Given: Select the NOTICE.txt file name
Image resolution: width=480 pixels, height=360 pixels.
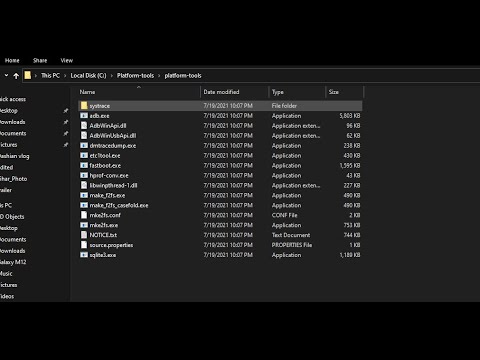Looking at the screenshot, I should pos(103,235).
